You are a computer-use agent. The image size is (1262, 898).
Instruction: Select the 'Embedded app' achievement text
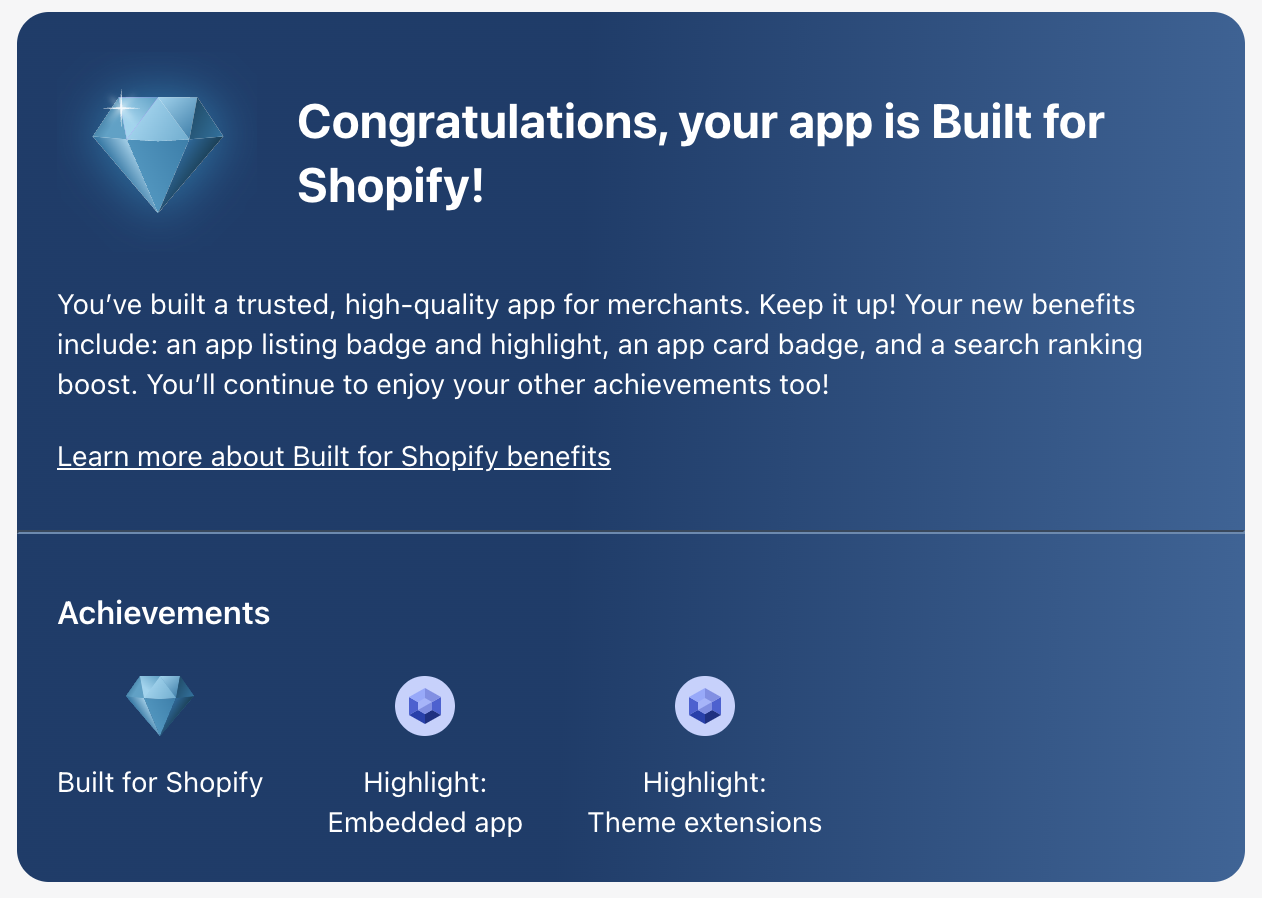(425, 823)
